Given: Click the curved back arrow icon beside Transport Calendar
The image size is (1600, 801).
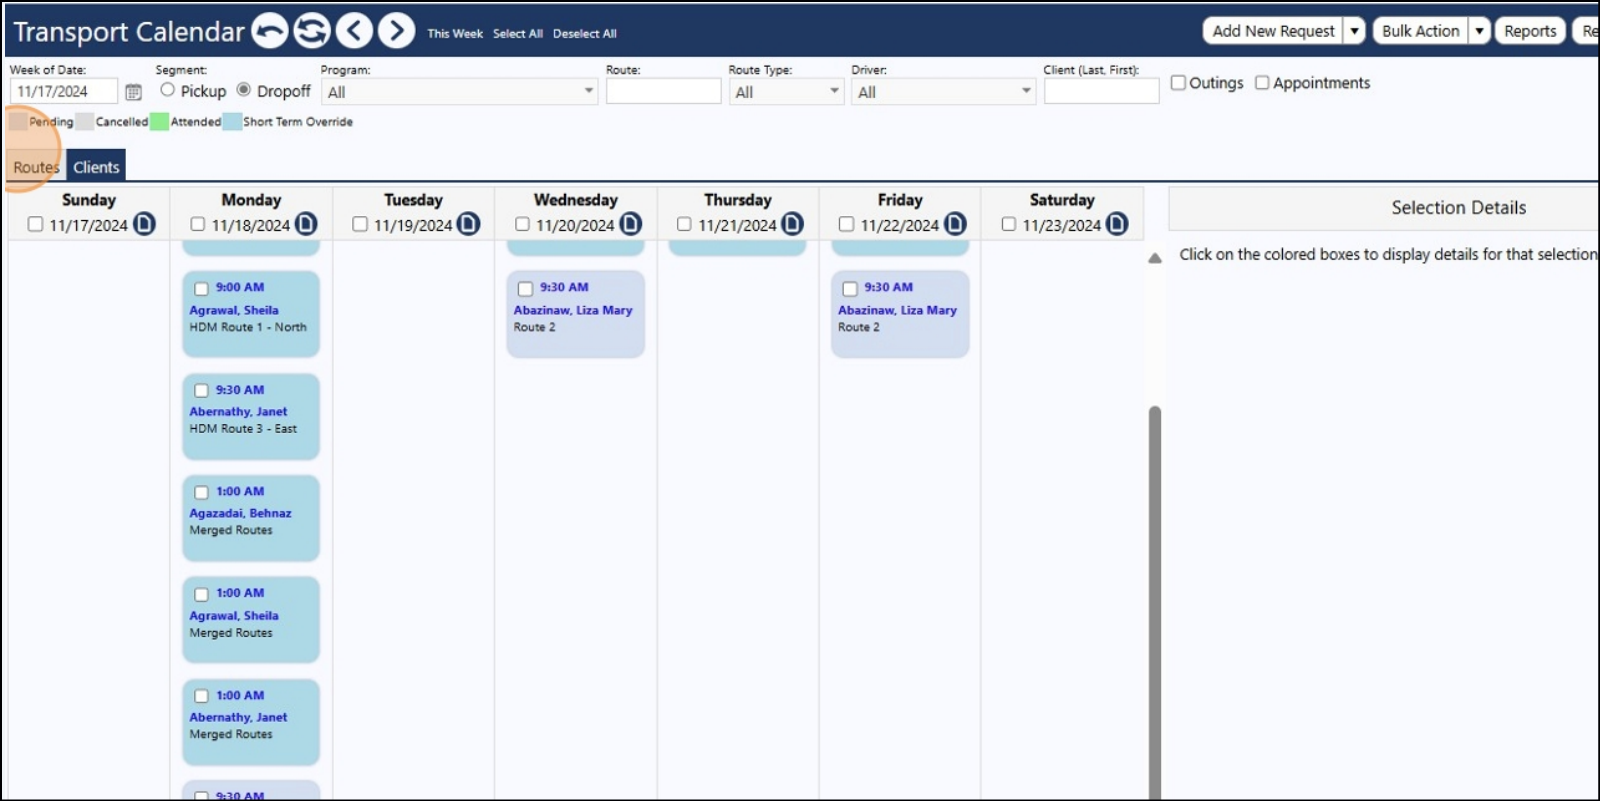Looking at the screenshot, I should [269, 31].
